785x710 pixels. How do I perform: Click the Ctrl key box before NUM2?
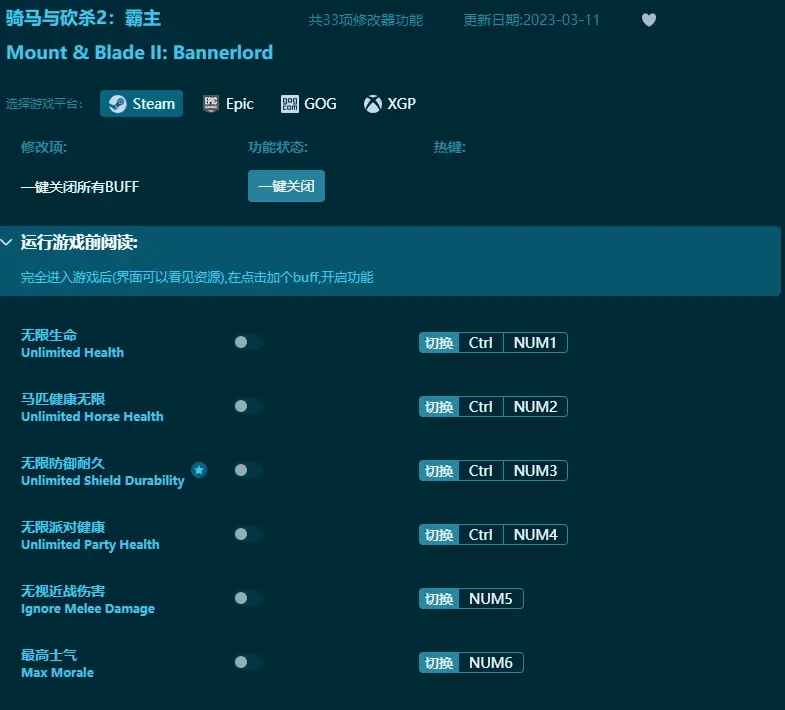coord(481,407)
